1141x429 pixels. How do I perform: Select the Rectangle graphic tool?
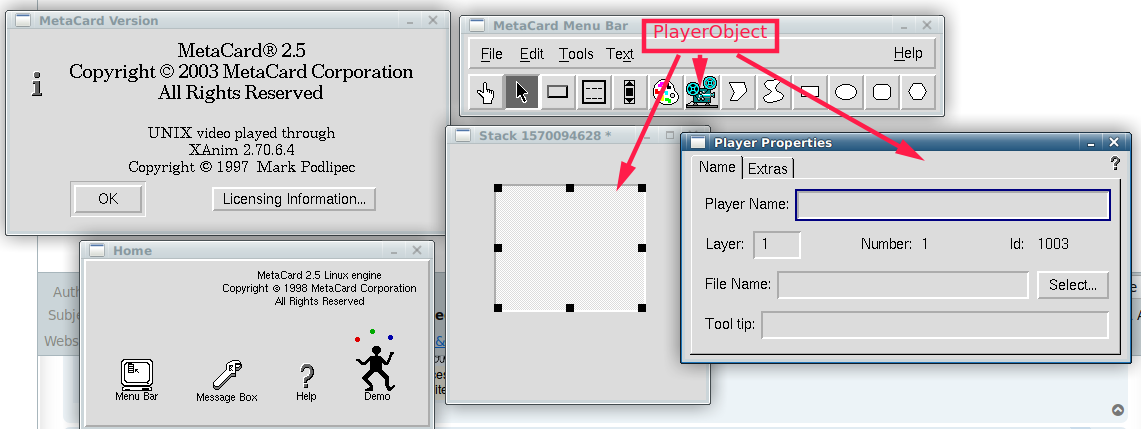point(810,92)
